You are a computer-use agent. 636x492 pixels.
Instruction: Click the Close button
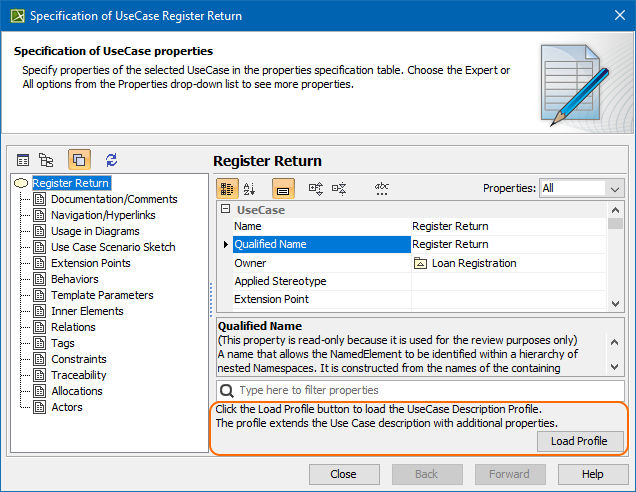(344, 474)
